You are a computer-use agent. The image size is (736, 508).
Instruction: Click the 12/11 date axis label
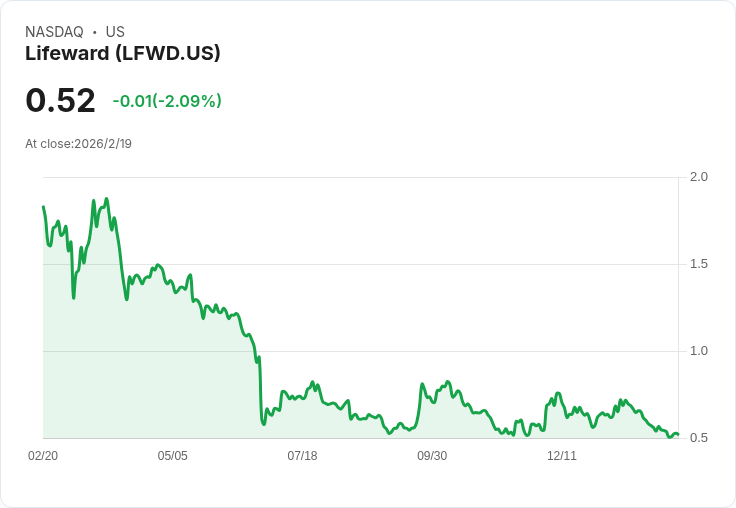(x=562, y=456)
